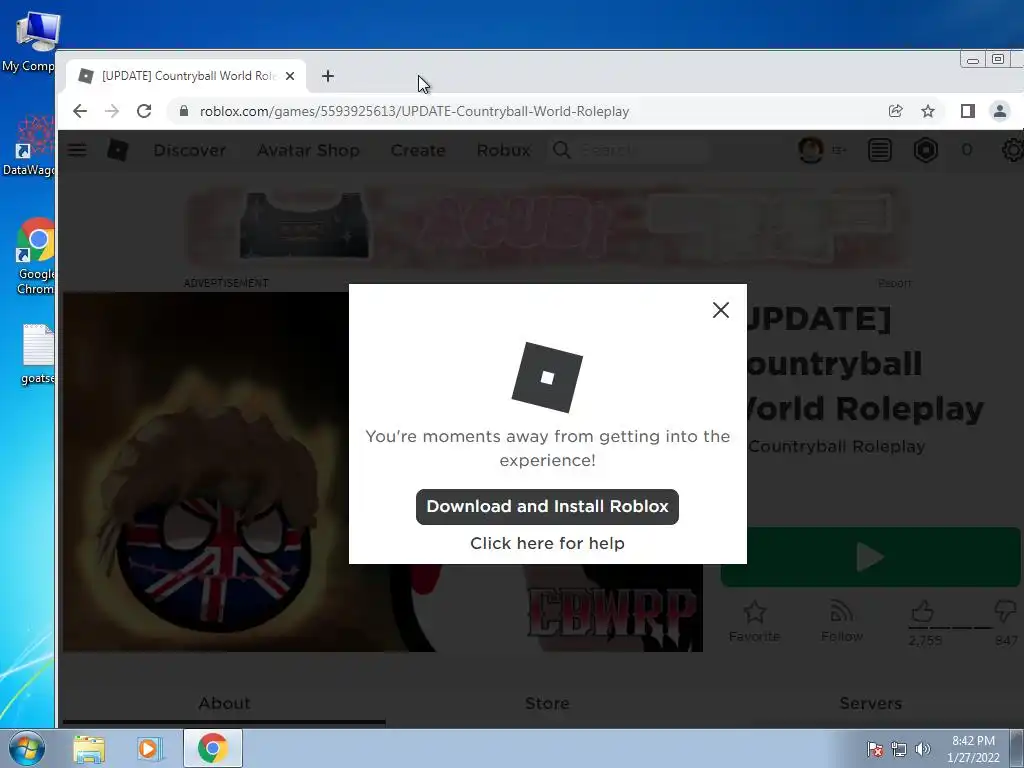This screenshot has height=768, width=1024.
Task: Open Roblox hamburger navigation menu
Action: click(77, 150)
